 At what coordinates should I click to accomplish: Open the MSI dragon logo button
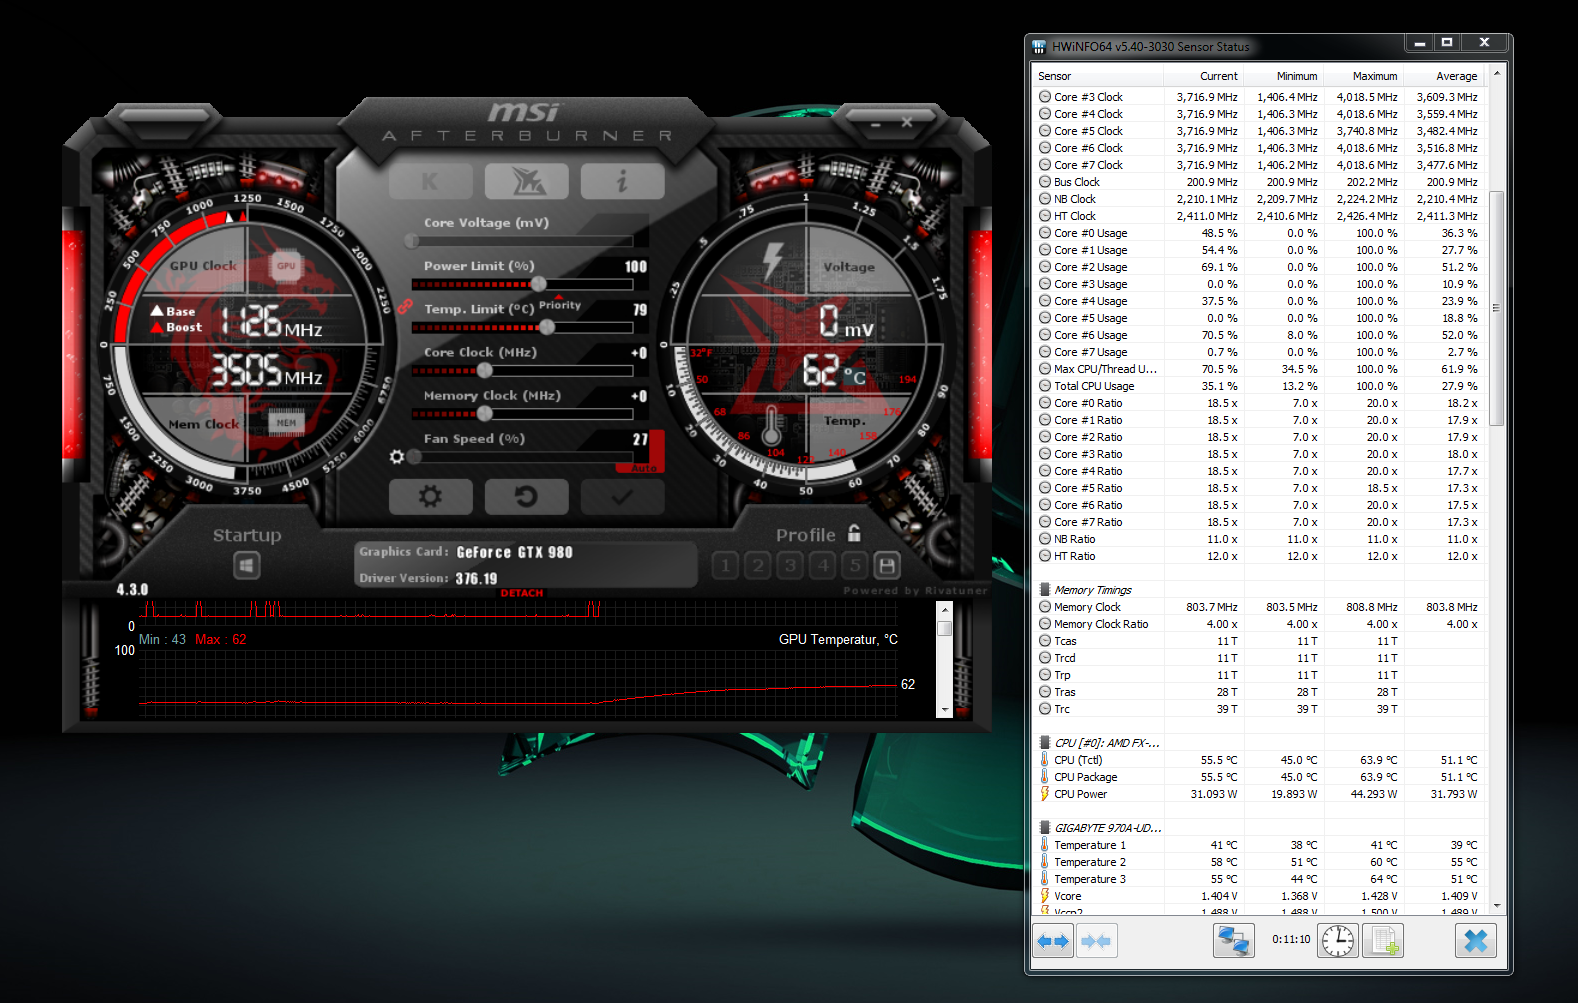(x=527, y=181)
